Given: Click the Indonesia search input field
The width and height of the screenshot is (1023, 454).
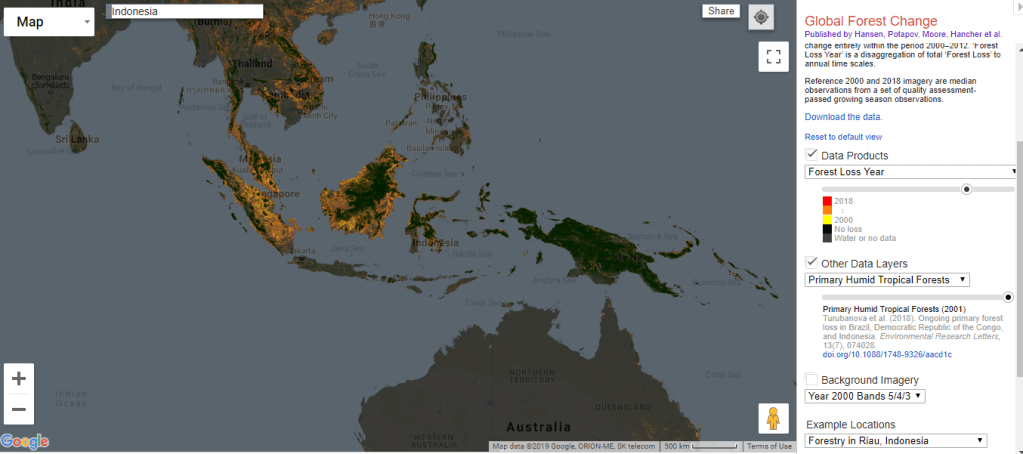Looking at the screenshot, I should 185,11.
